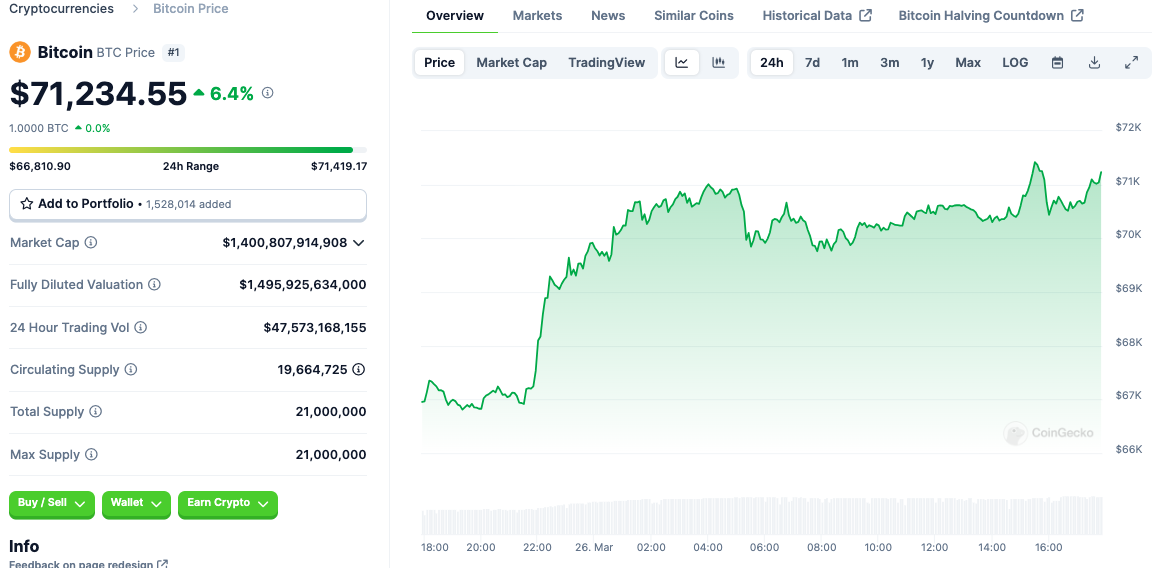Toggle LOG scale on chart
The image size is (1174, 568).
pyautogui.click(x=1015, y=63)
